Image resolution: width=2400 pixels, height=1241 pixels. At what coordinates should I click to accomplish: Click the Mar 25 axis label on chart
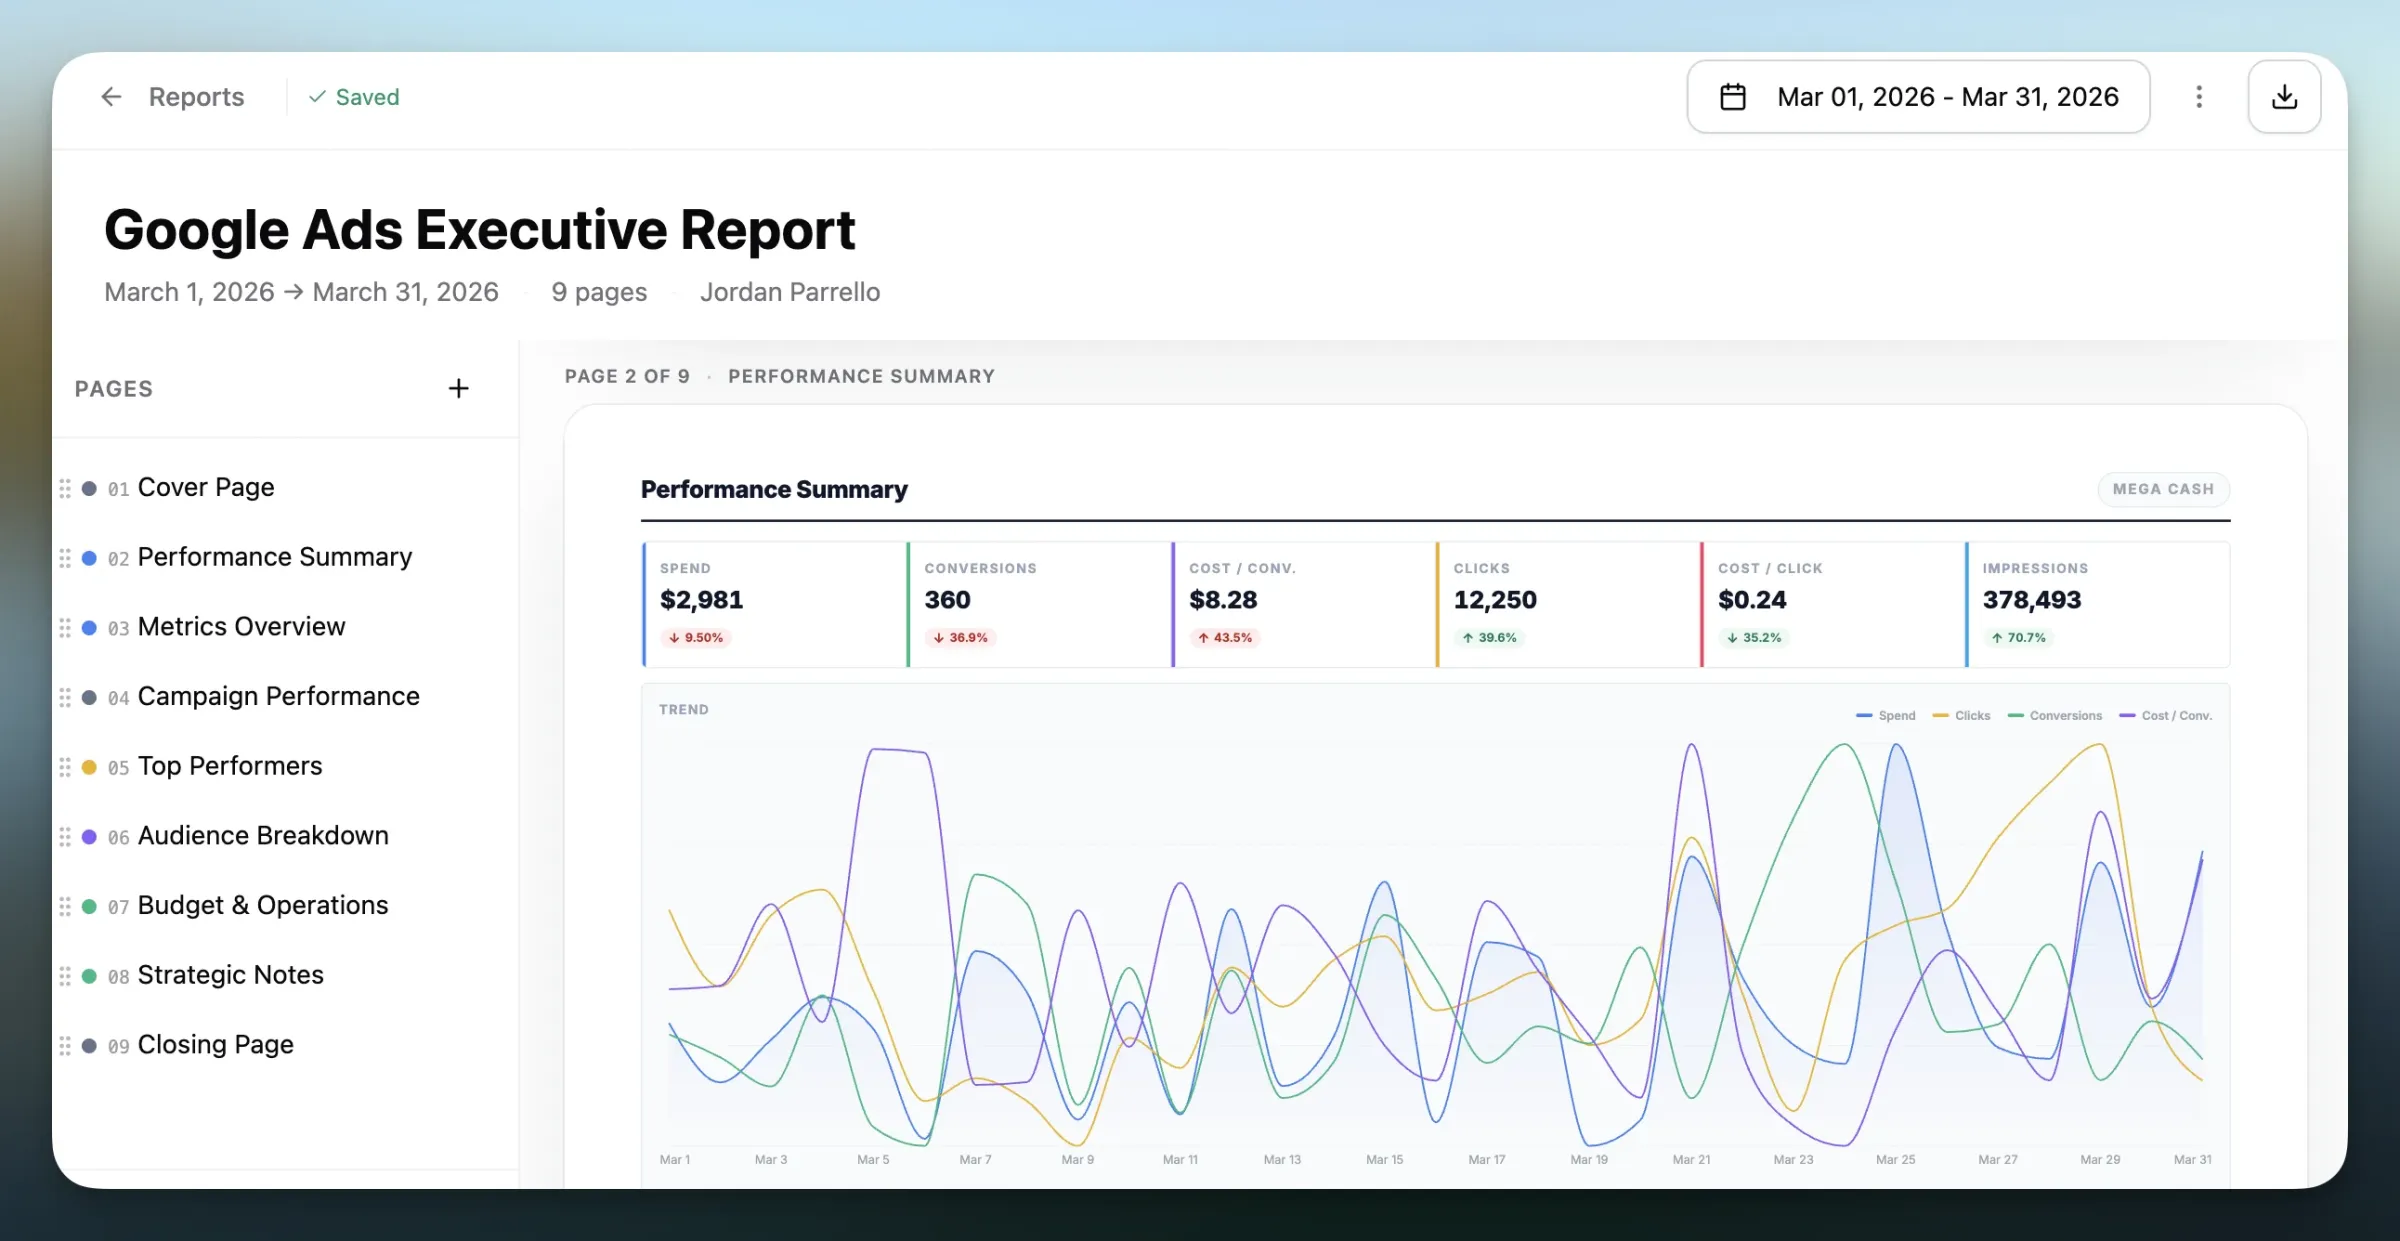pos(1896,1160)
